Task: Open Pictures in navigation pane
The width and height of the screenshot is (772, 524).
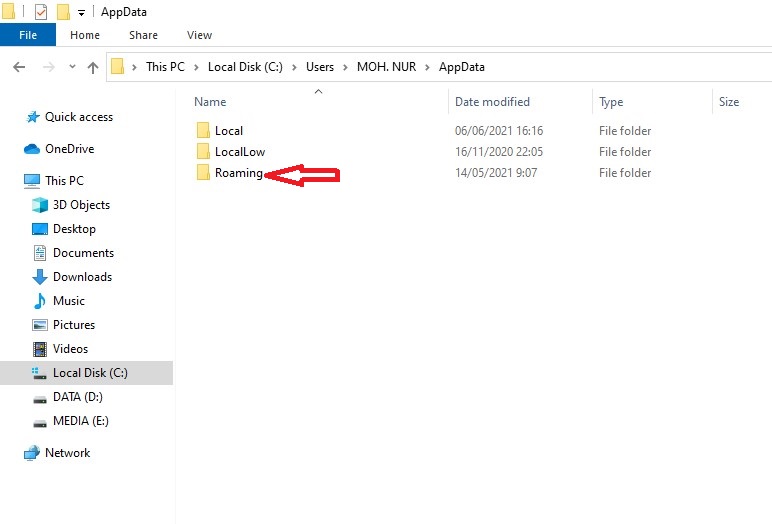Action: (74, 325)
